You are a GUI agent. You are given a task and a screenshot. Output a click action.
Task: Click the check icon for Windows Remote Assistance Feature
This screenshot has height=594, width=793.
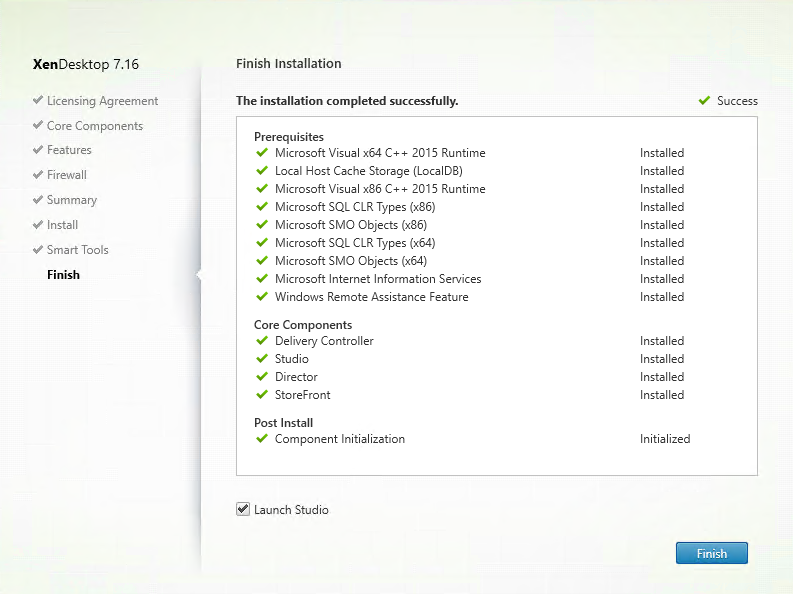pos(261,296)
